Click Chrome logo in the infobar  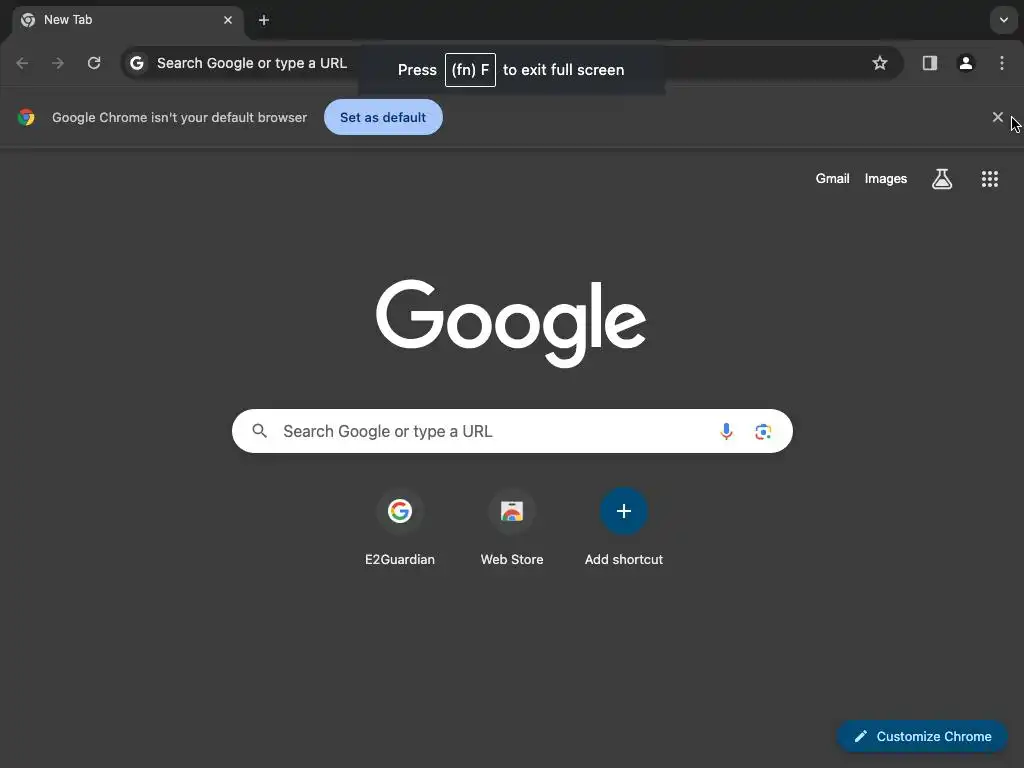pos(26,118)
